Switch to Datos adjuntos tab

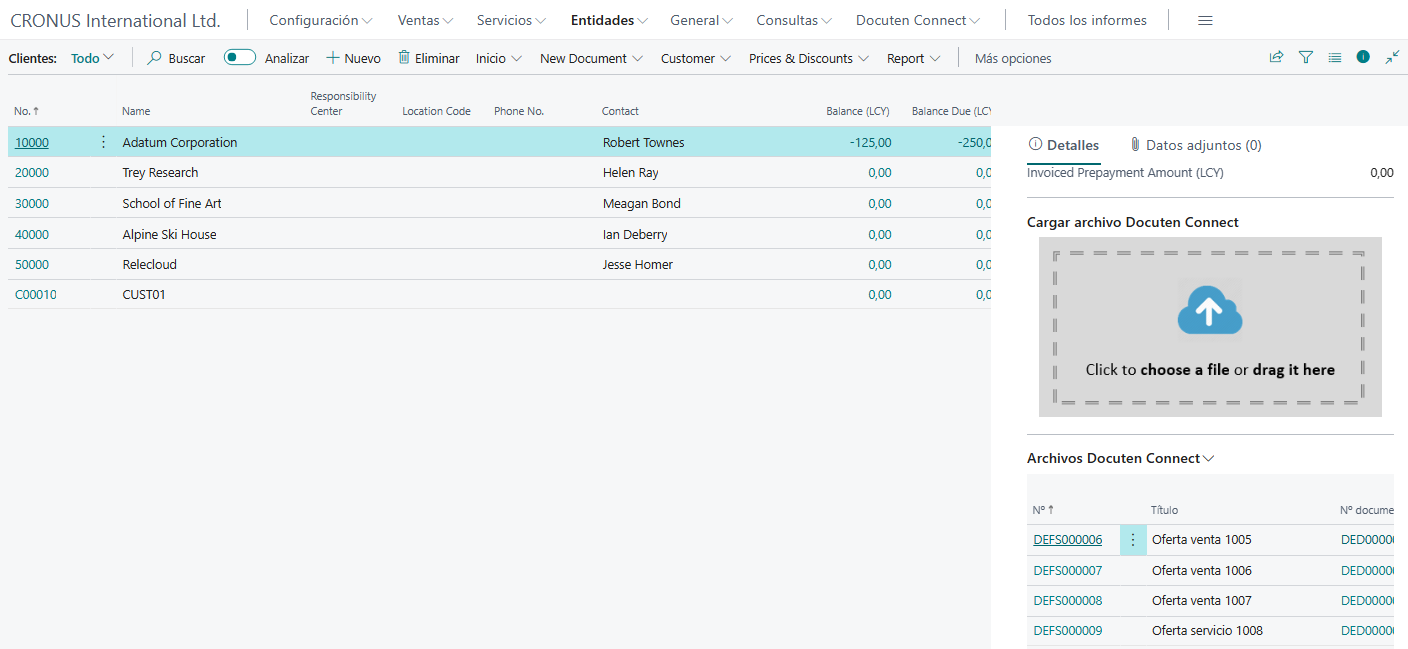tap(1195, 145)
